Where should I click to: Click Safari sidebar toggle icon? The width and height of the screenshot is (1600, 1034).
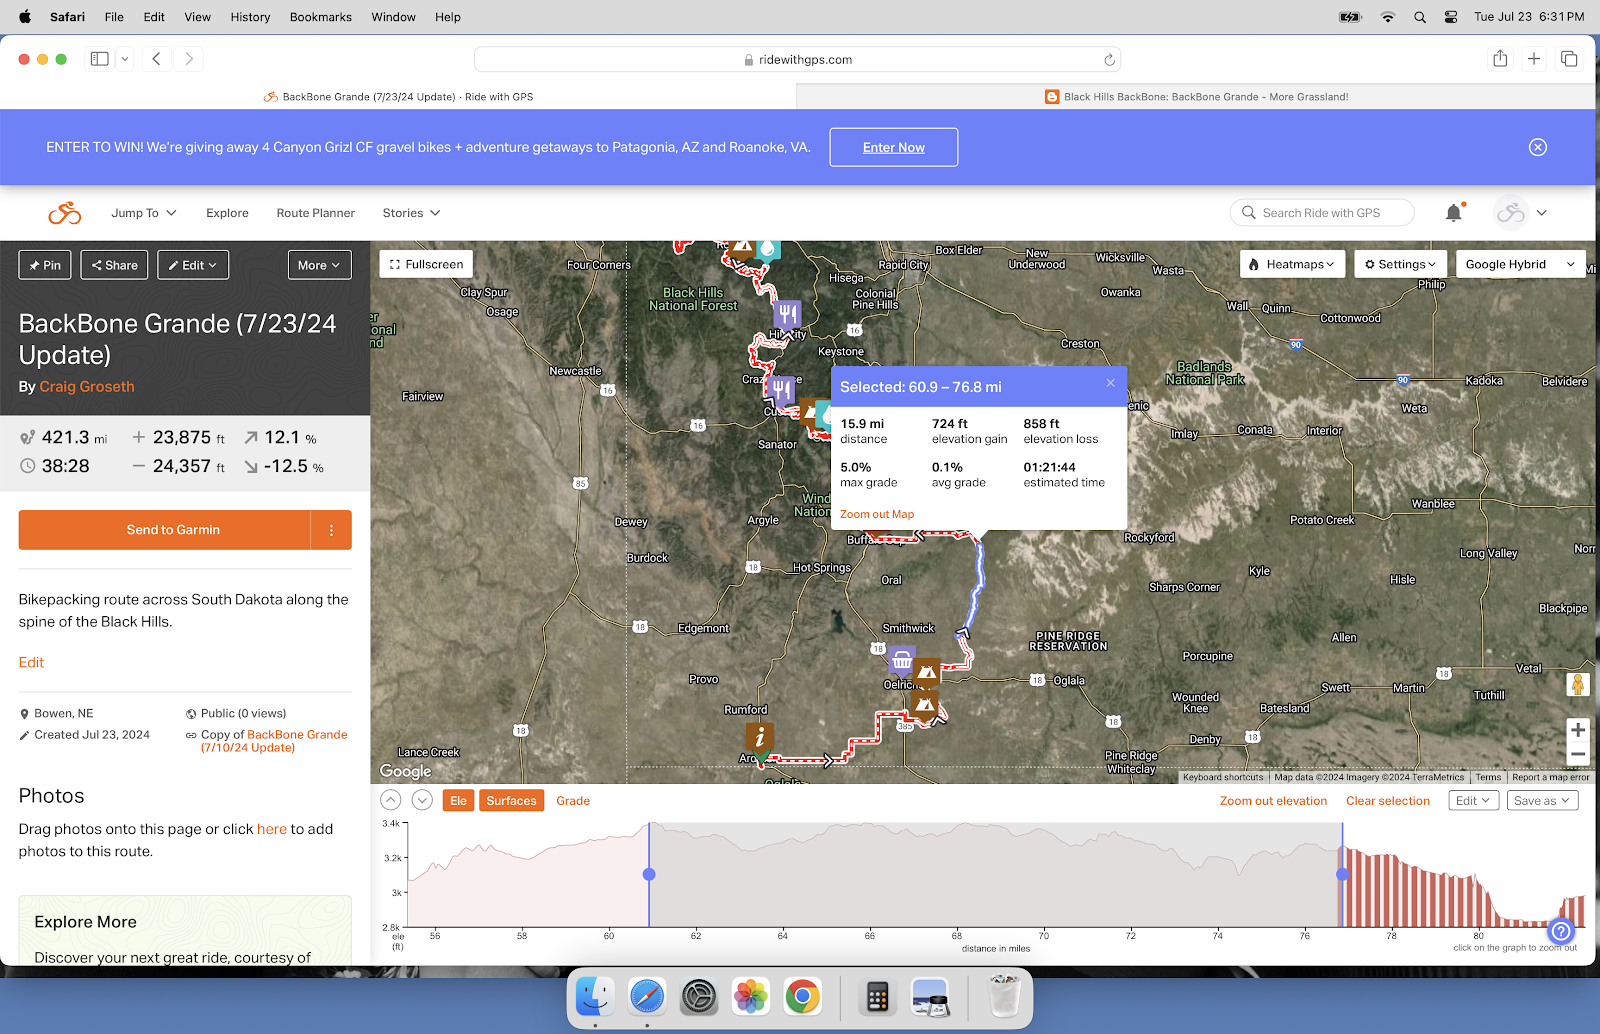coord(99,59)
